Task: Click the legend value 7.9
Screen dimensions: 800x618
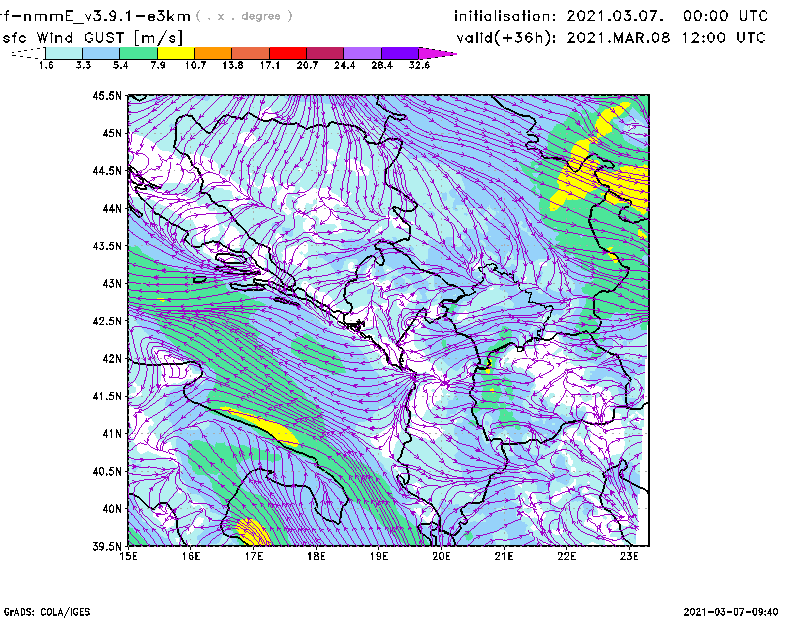Action: pyautogui.click(x=158, y=65)
